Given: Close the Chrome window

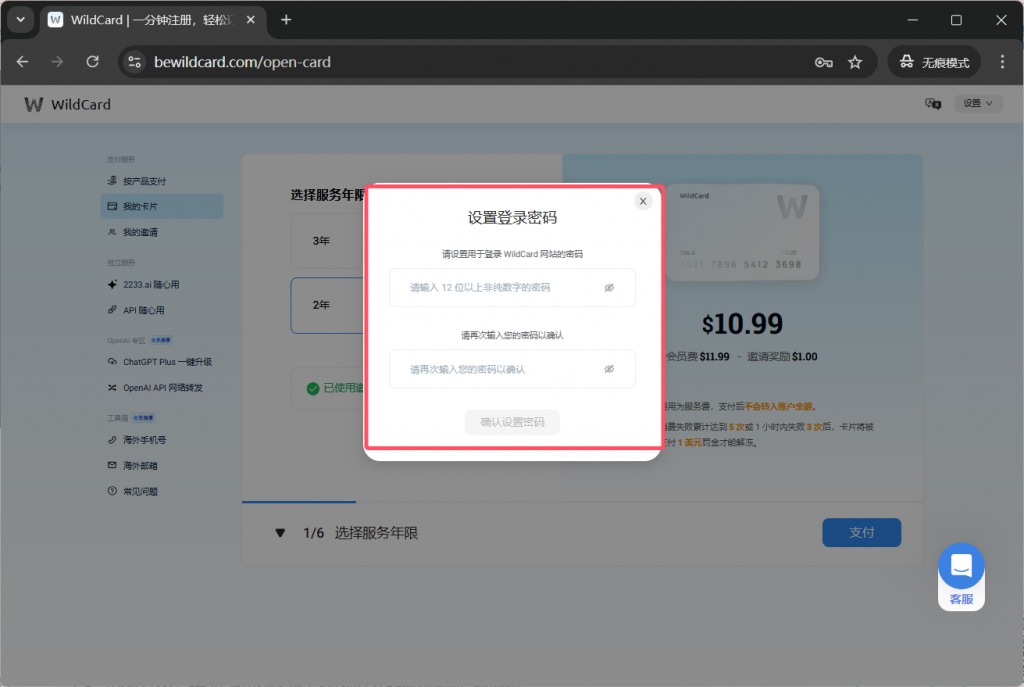Looking at the screenshot, I should [1001, 20].
